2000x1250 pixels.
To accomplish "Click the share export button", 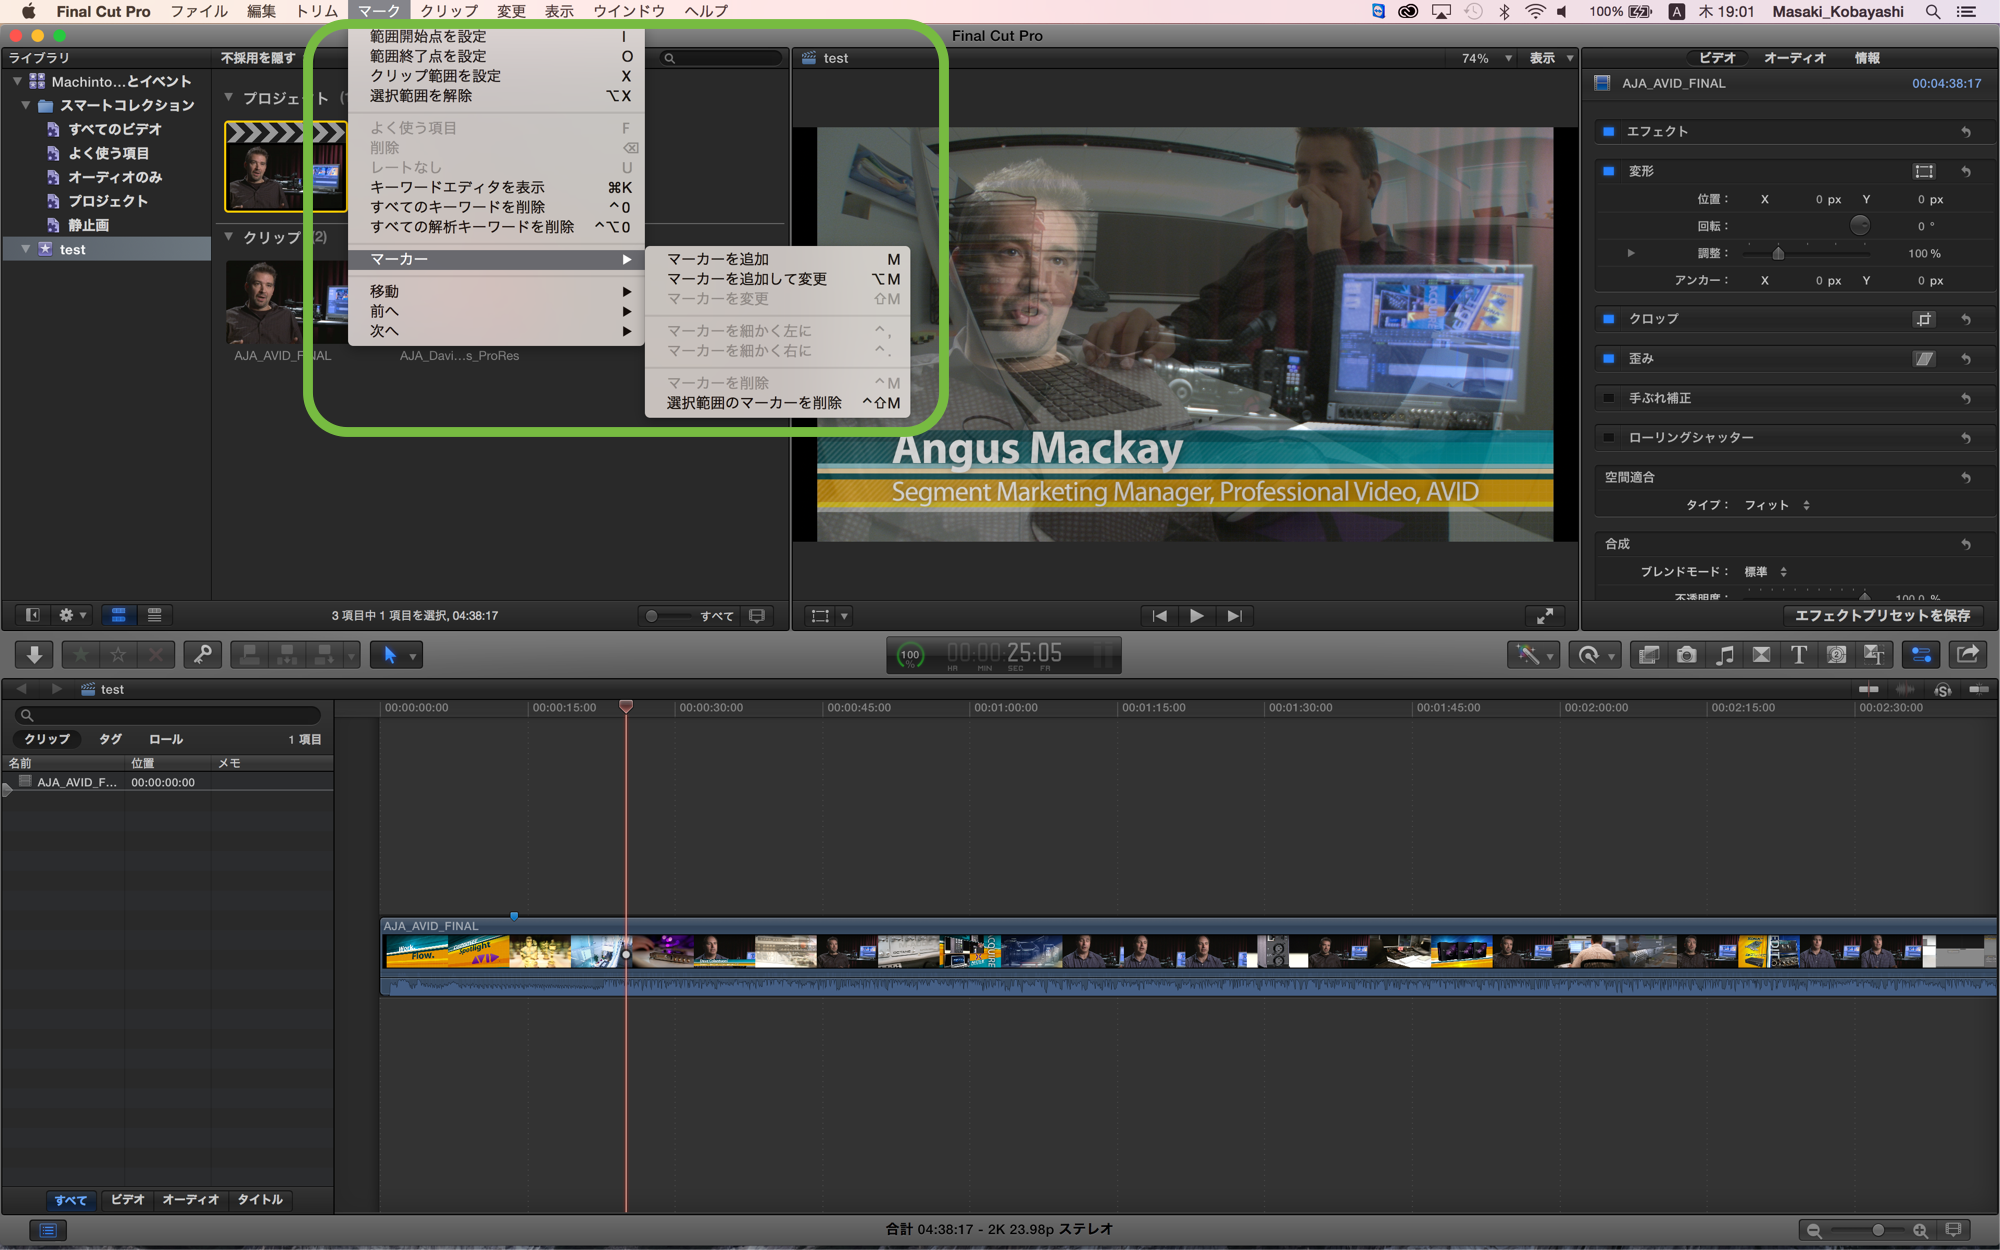I will pos(1968,655).
